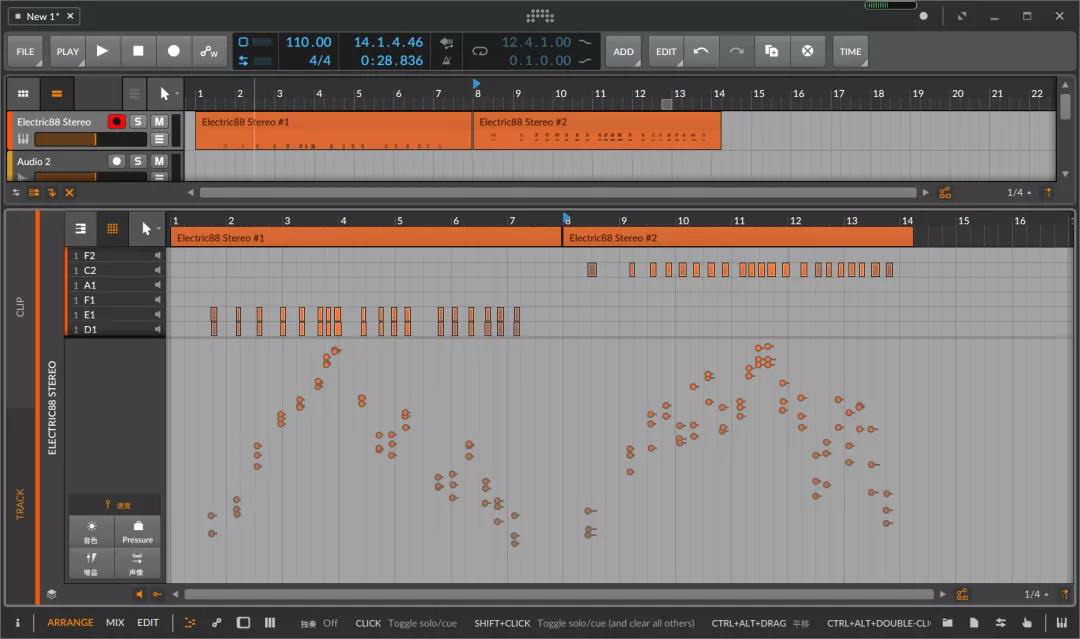Click note editor follow-playback icon

(962, 594)
